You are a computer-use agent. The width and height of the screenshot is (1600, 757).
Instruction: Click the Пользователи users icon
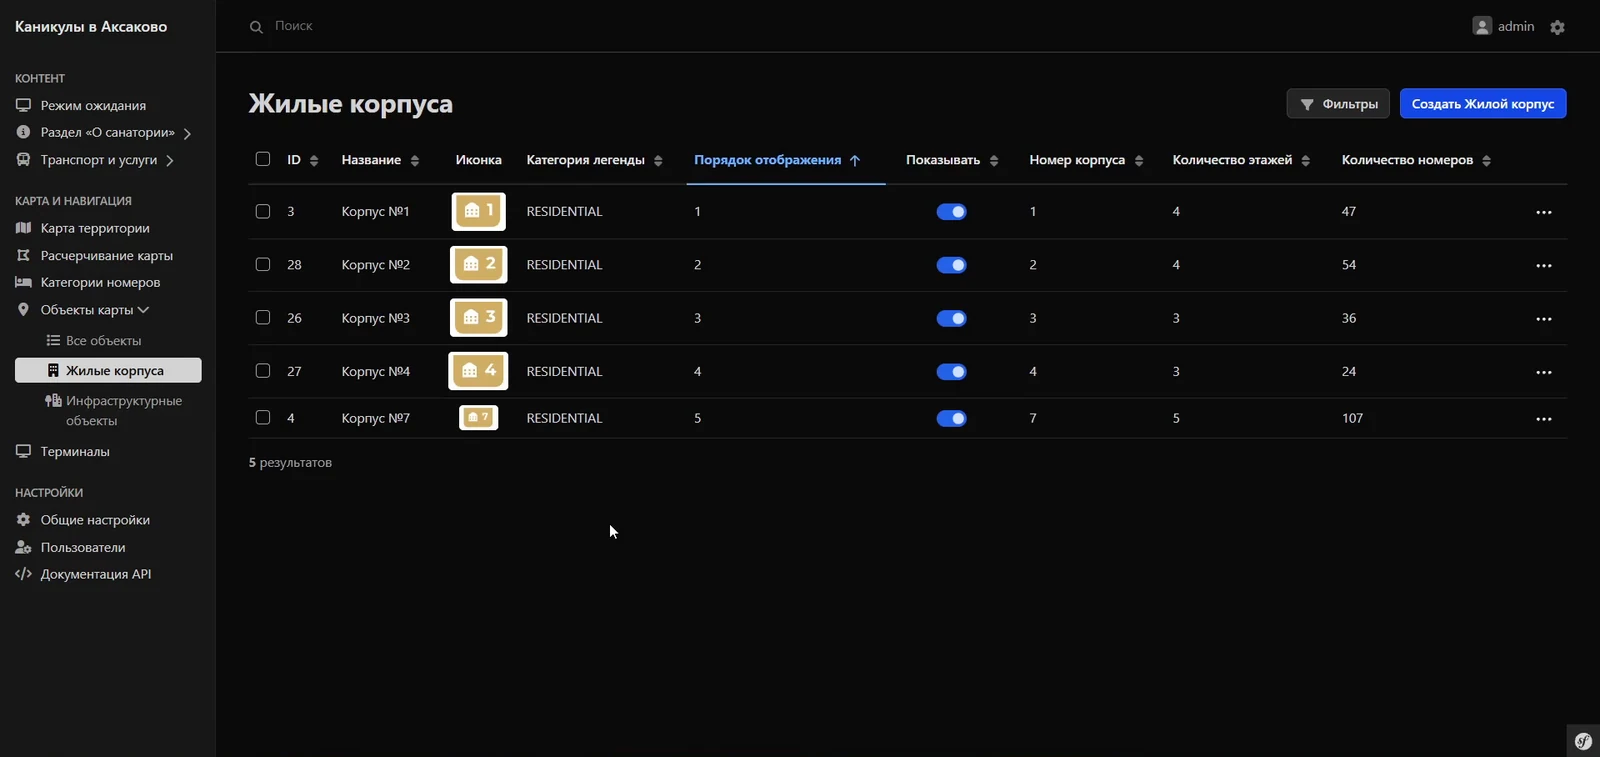(x=23, y=547)
